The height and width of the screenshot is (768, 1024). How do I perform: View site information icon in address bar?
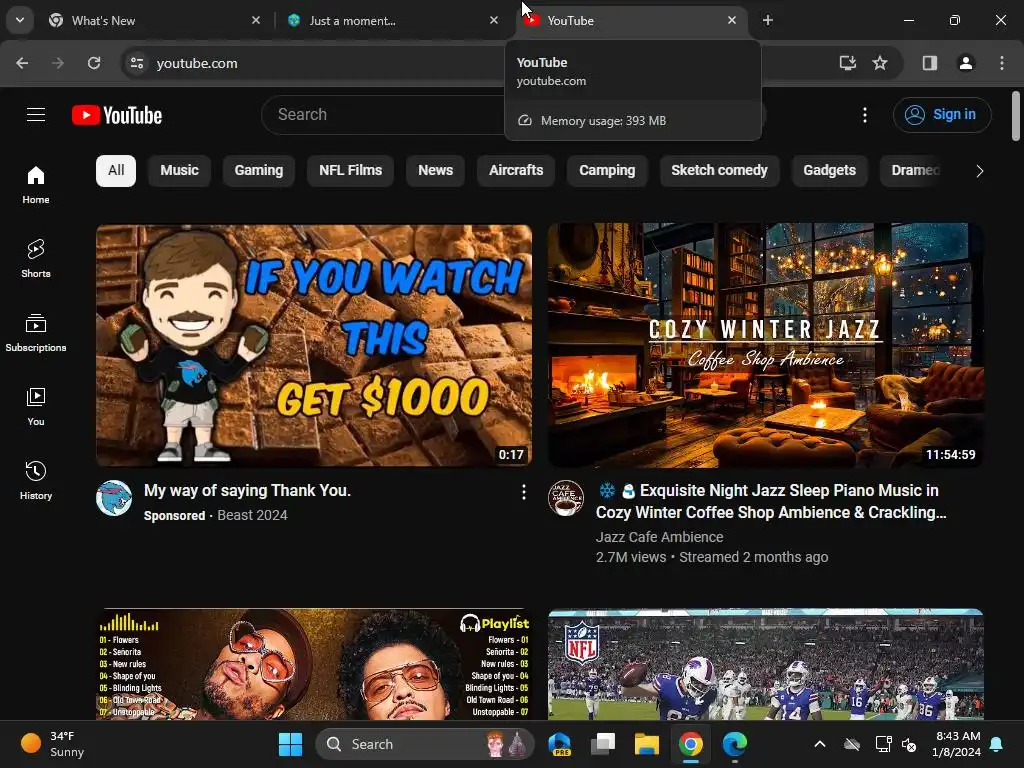click(136, 63)
